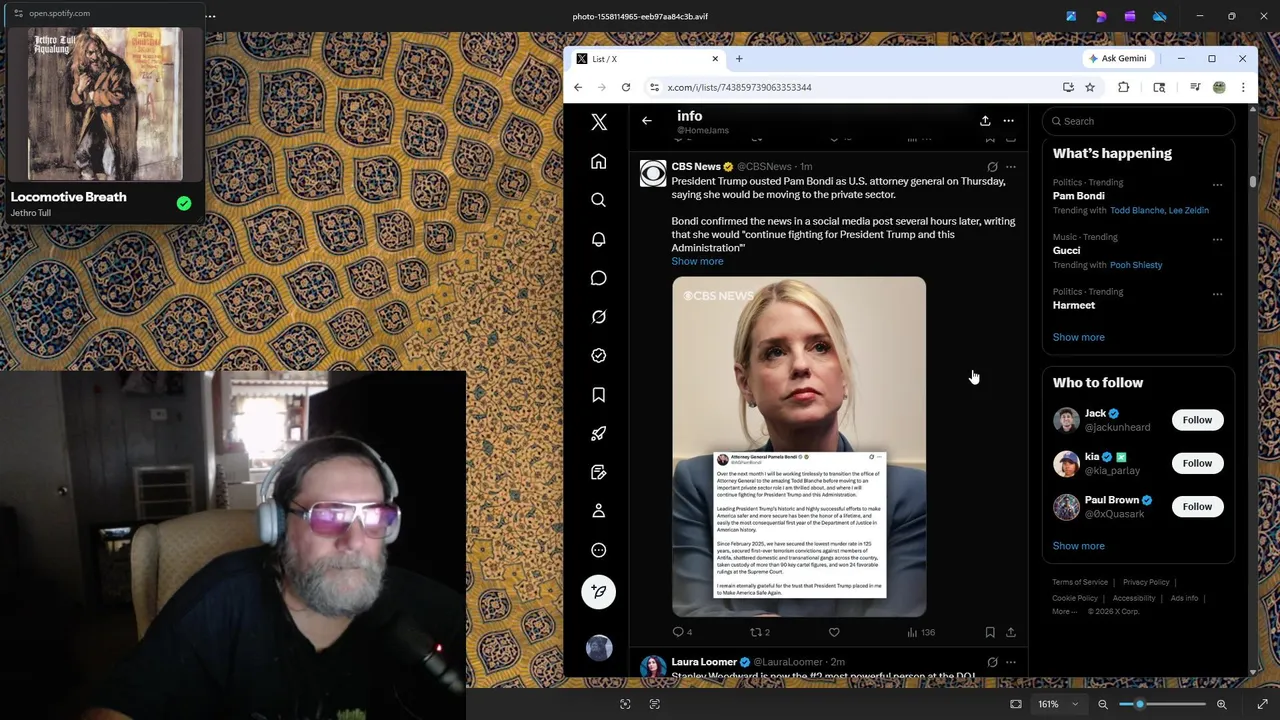Go back with the arrow beside info

[x=647, y=121]
